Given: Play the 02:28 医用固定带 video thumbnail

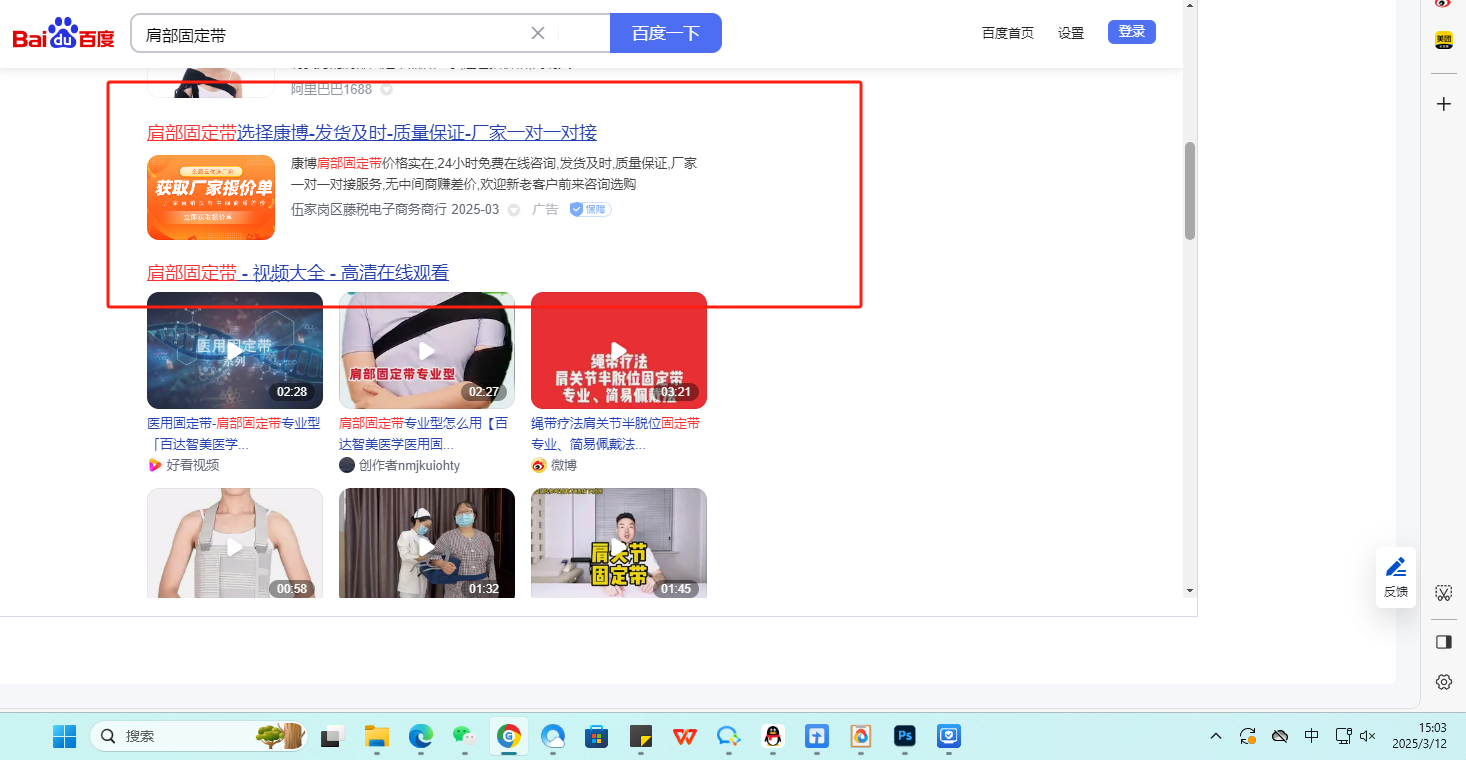Looking at the screenshot, I should 235,350.
